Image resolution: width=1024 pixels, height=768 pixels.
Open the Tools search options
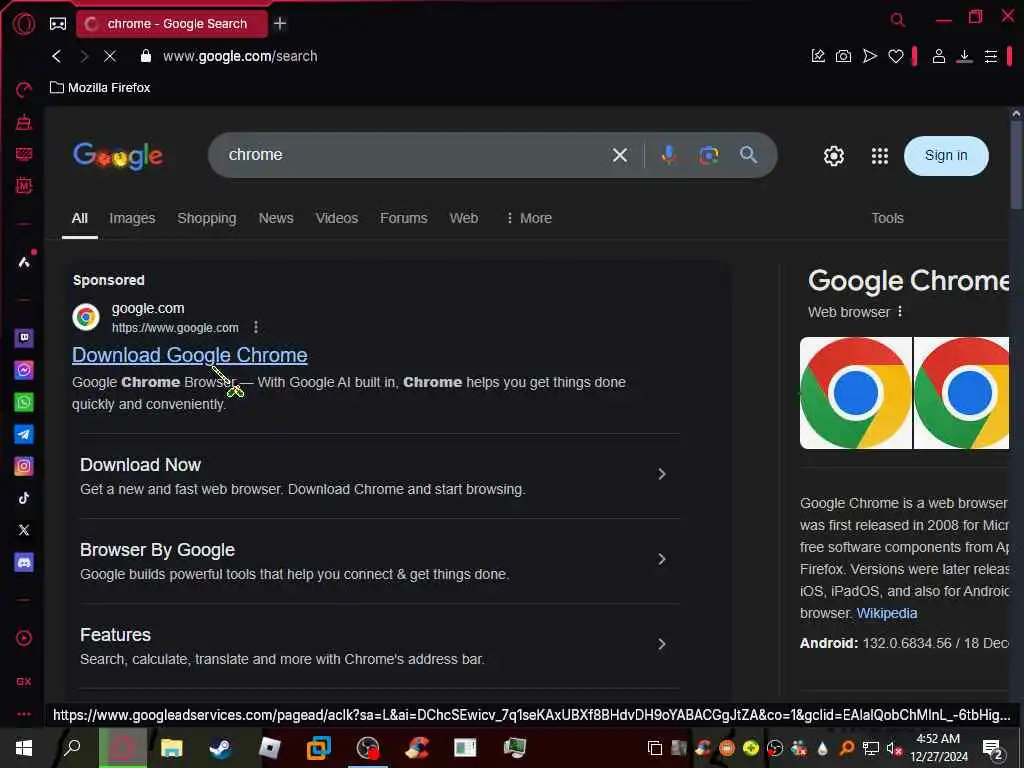click(887, 218)
